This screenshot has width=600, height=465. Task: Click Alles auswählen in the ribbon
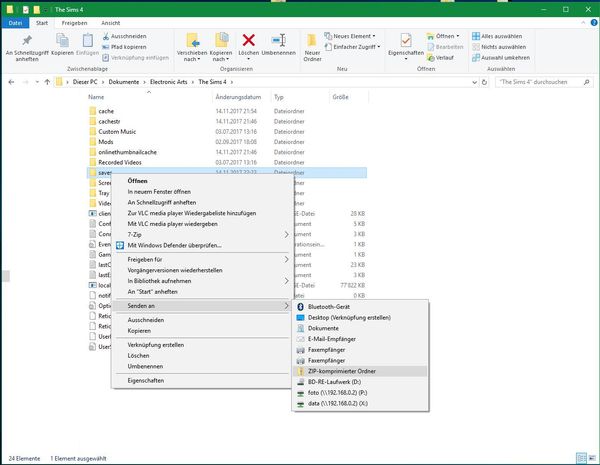[497, 36]
